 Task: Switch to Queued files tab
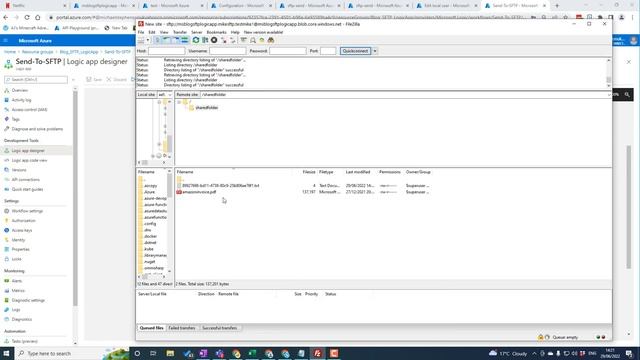coord(151,328)
